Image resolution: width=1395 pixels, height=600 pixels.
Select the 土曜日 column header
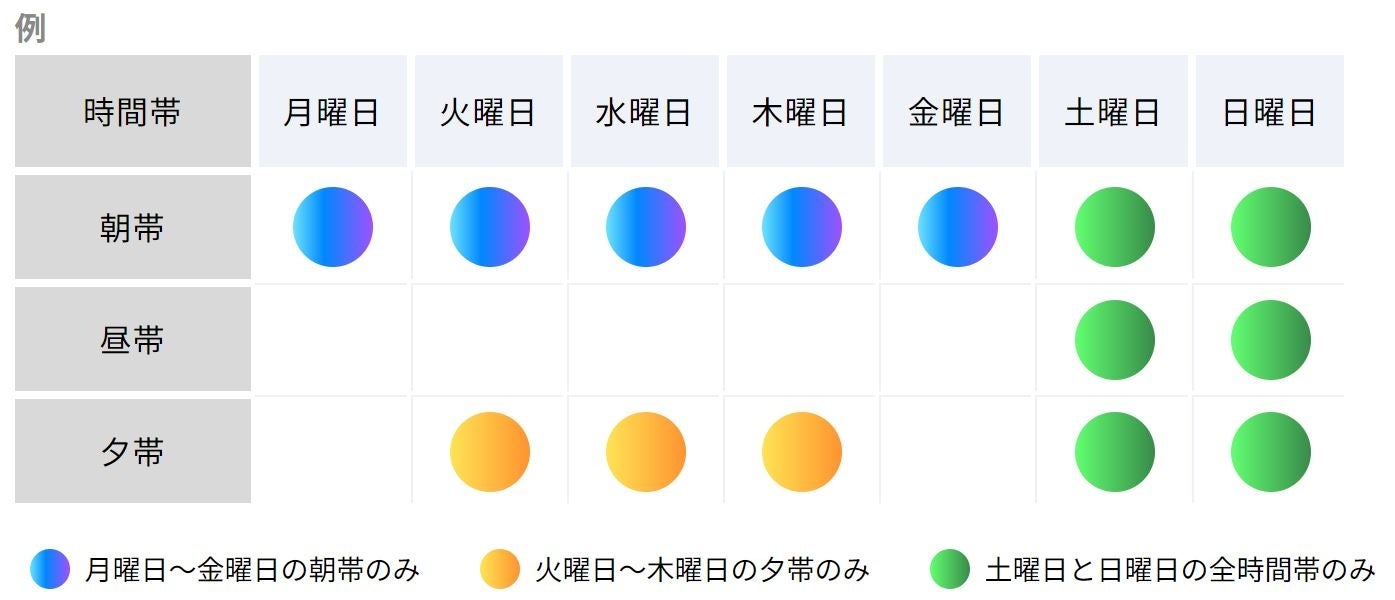(1114, 111)
